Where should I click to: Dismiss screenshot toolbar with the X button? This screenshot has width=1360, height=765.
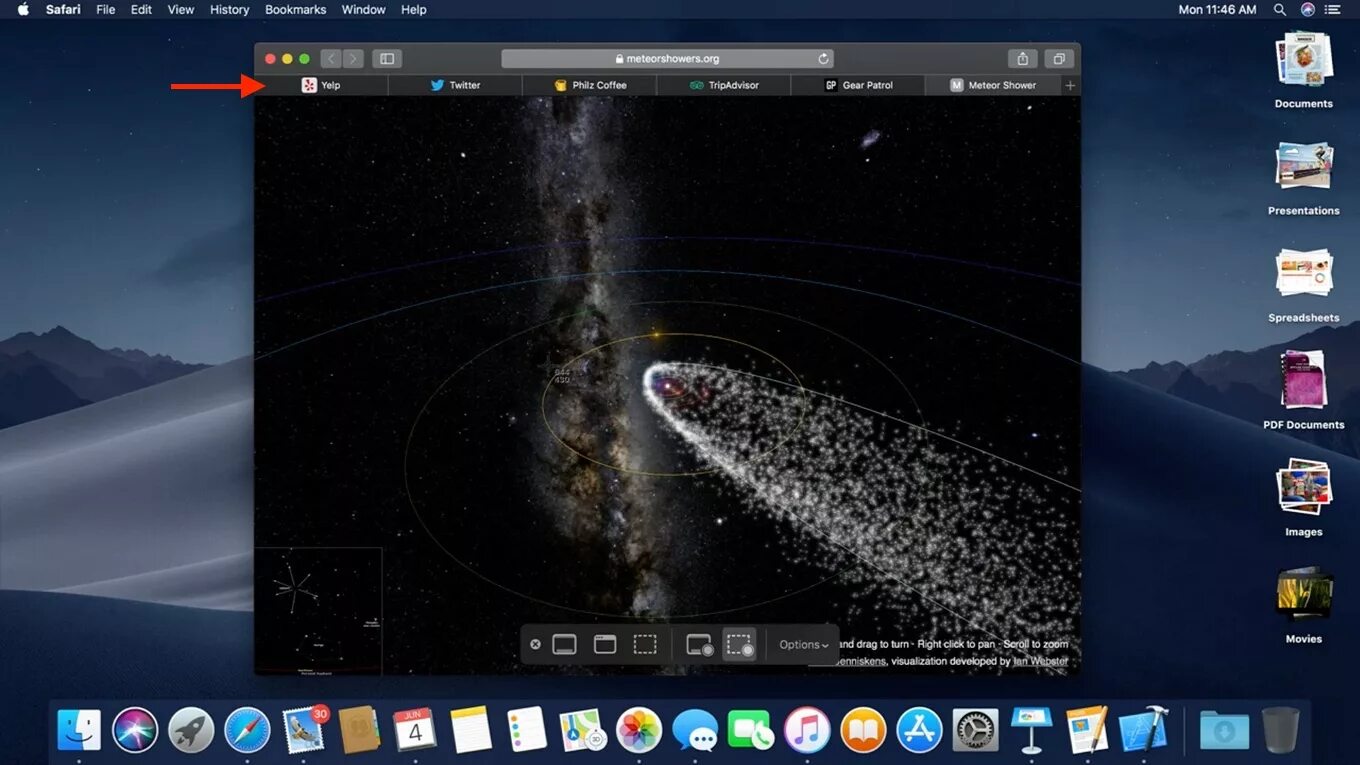535,644
